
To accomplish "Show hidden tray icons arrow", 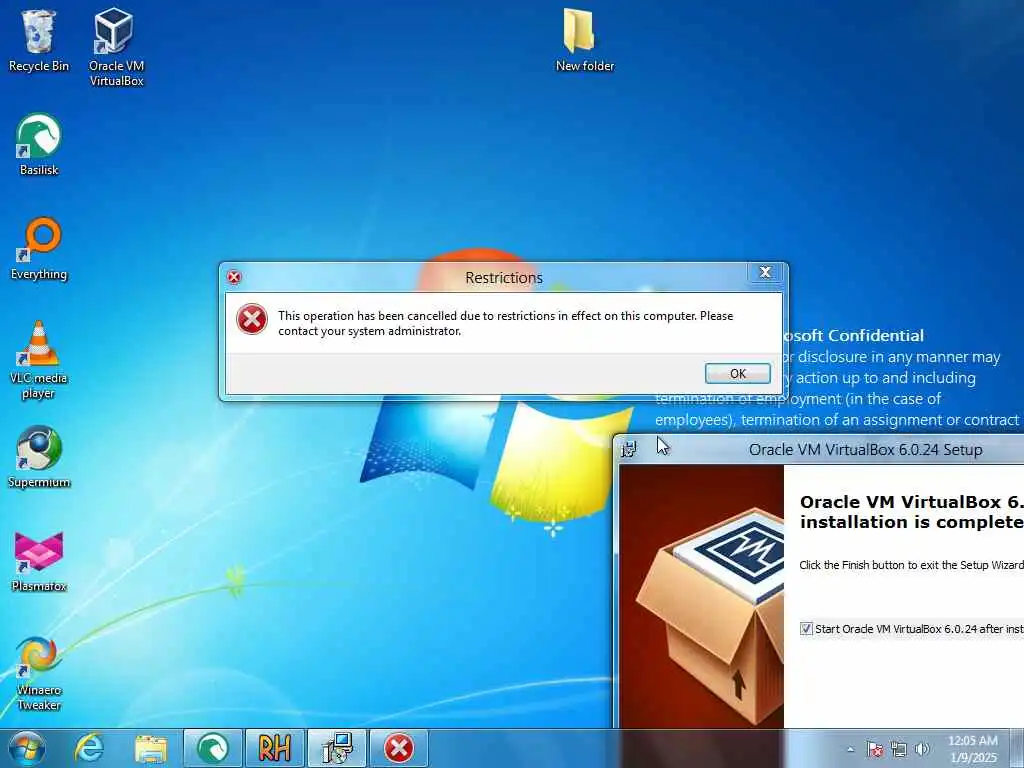I will coord(850,749).
